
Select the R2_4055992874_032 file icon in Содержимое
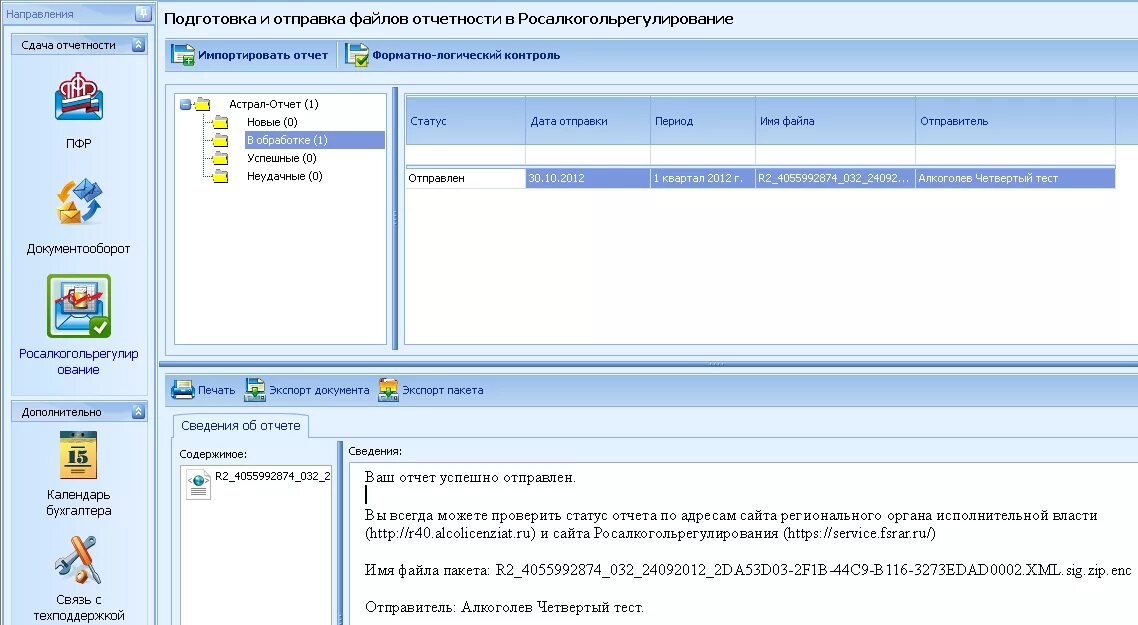tap(198, 483)
